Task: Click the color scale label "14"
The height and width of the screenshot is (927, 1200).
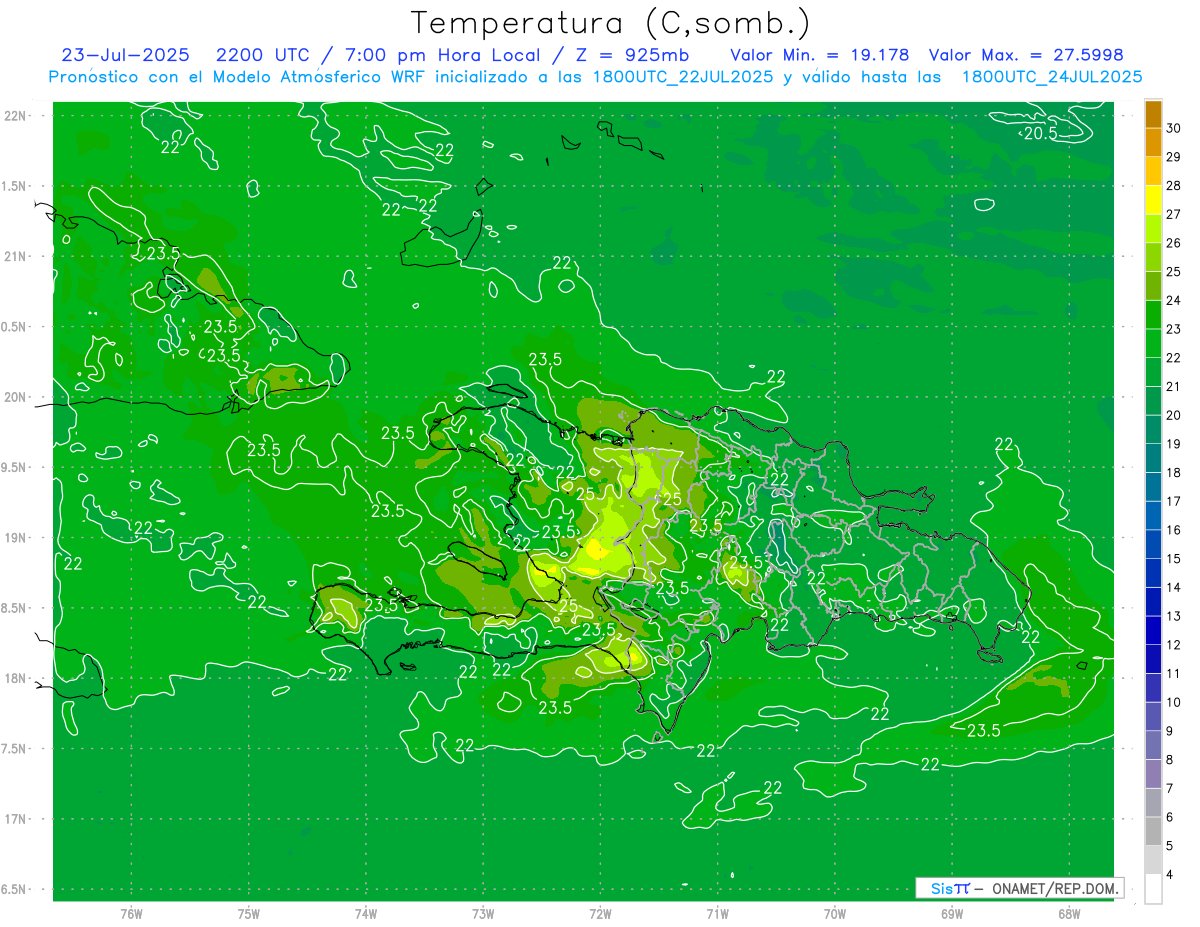Action: point(1173,587)
